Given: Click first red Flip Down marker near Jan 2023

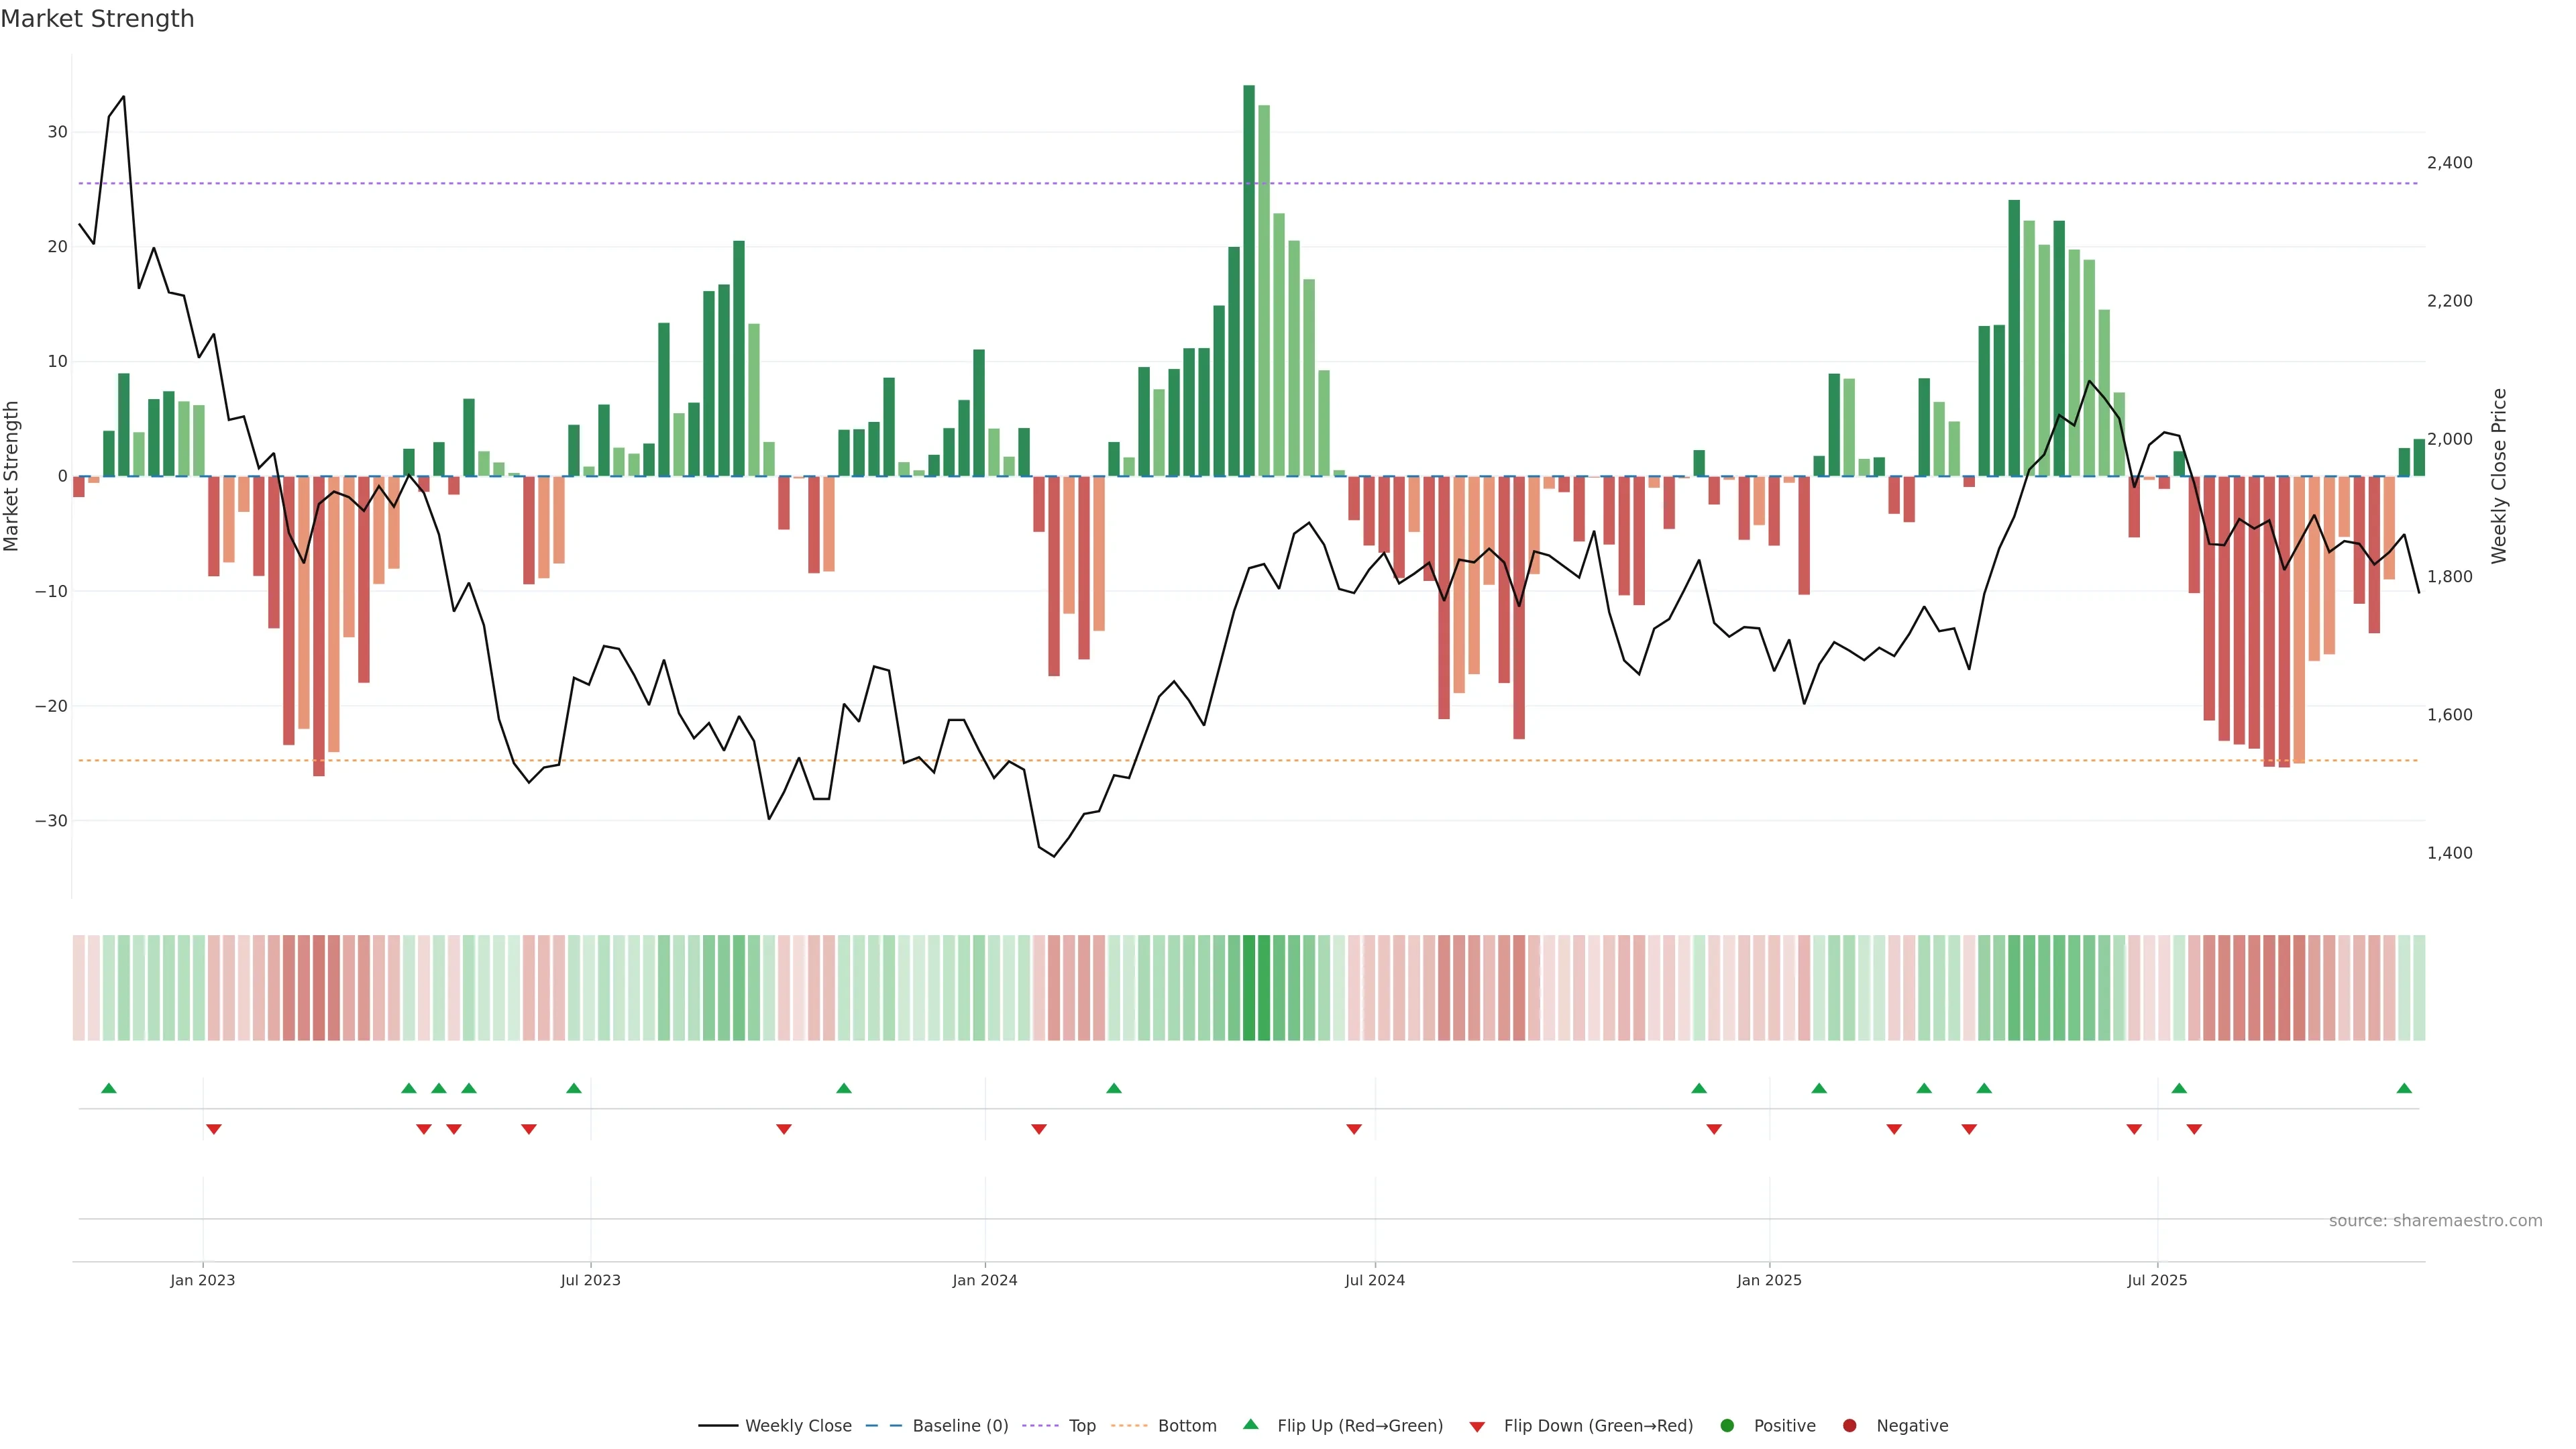Looking at the screenshot, I should coord(213,1129).
